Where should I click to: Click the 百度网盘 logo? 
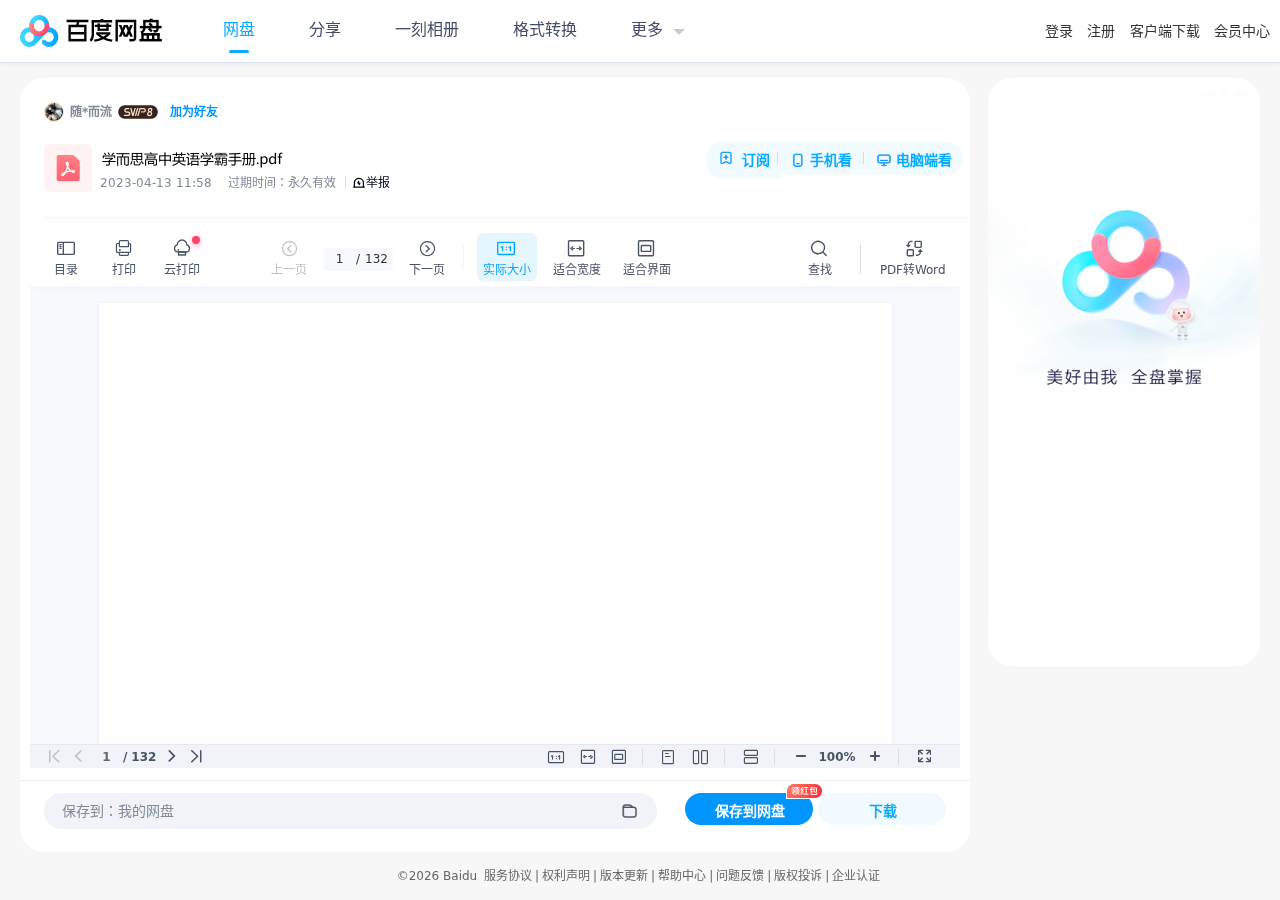coord(91,31)
